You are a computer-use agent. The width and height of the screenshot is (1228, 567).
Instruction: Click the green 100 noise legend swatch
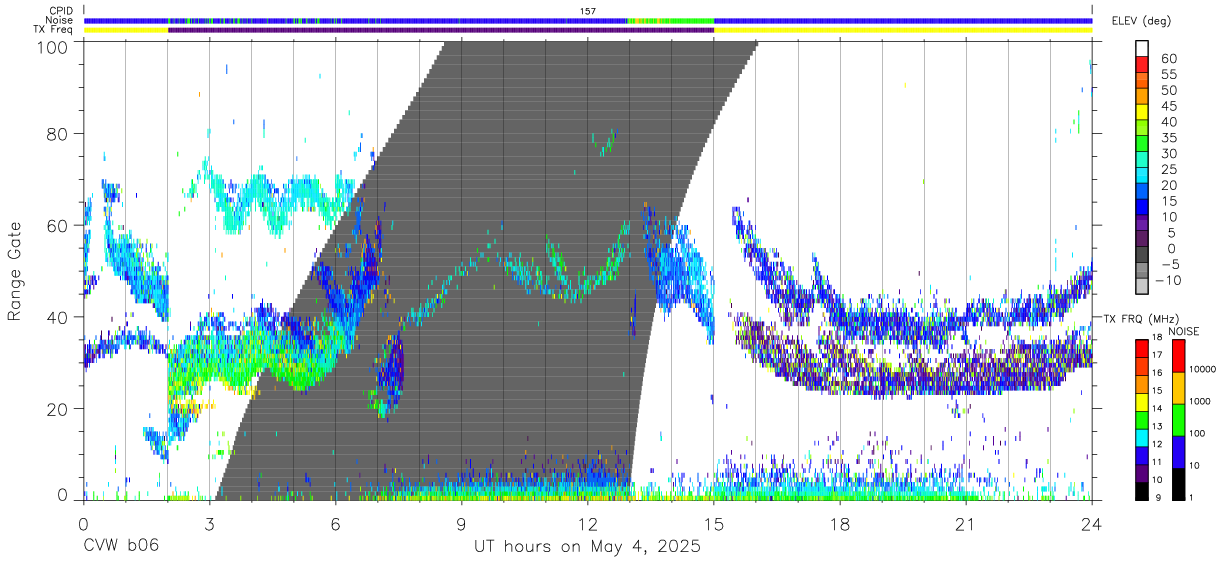[x=1177, y=419]
